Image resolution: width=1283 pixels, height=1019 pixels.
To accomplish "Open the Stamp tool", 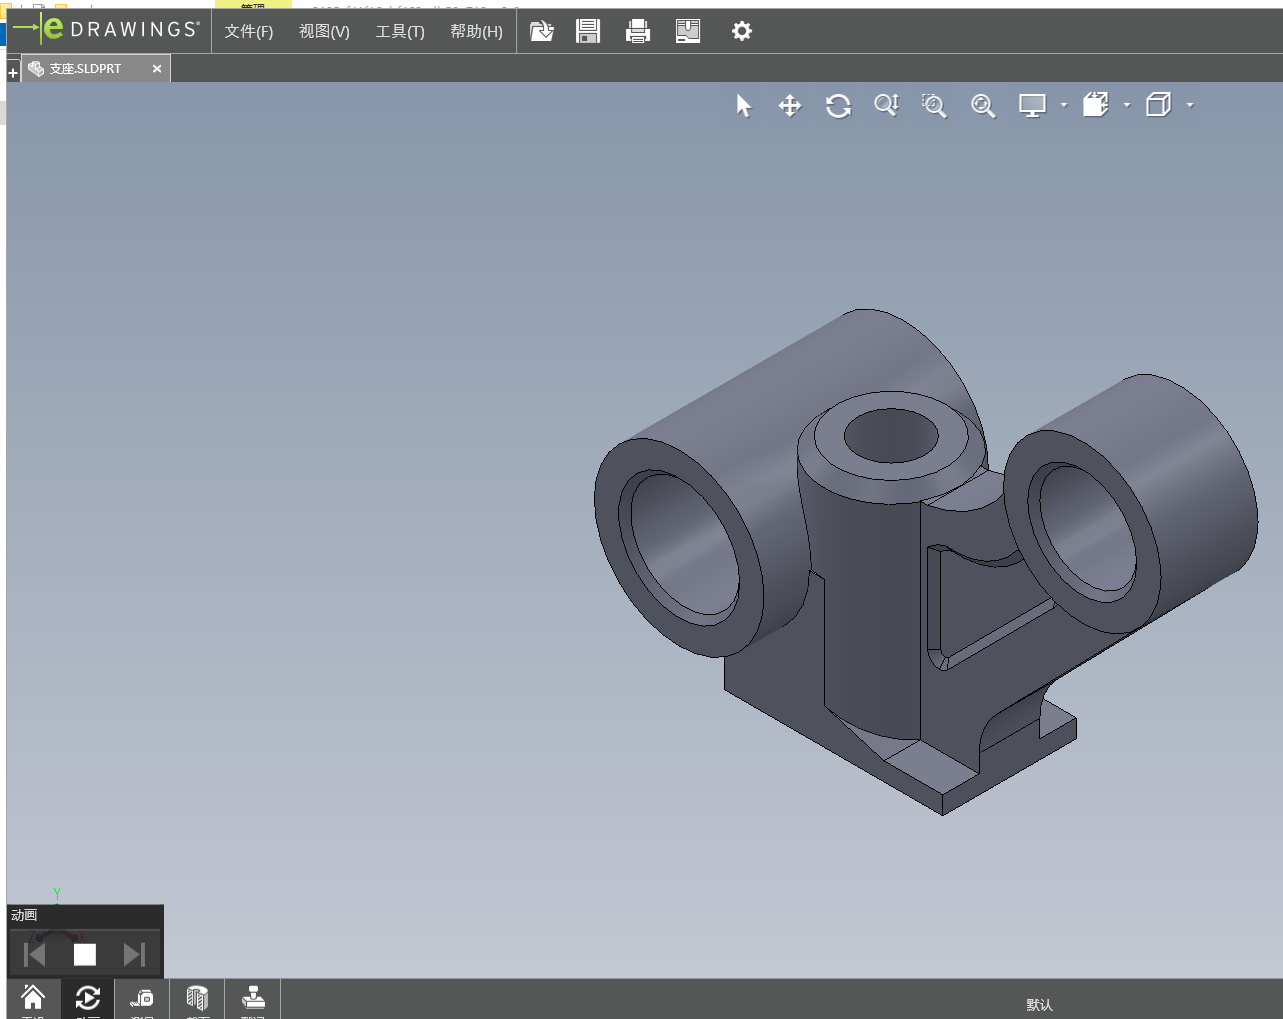I will 253,998.
